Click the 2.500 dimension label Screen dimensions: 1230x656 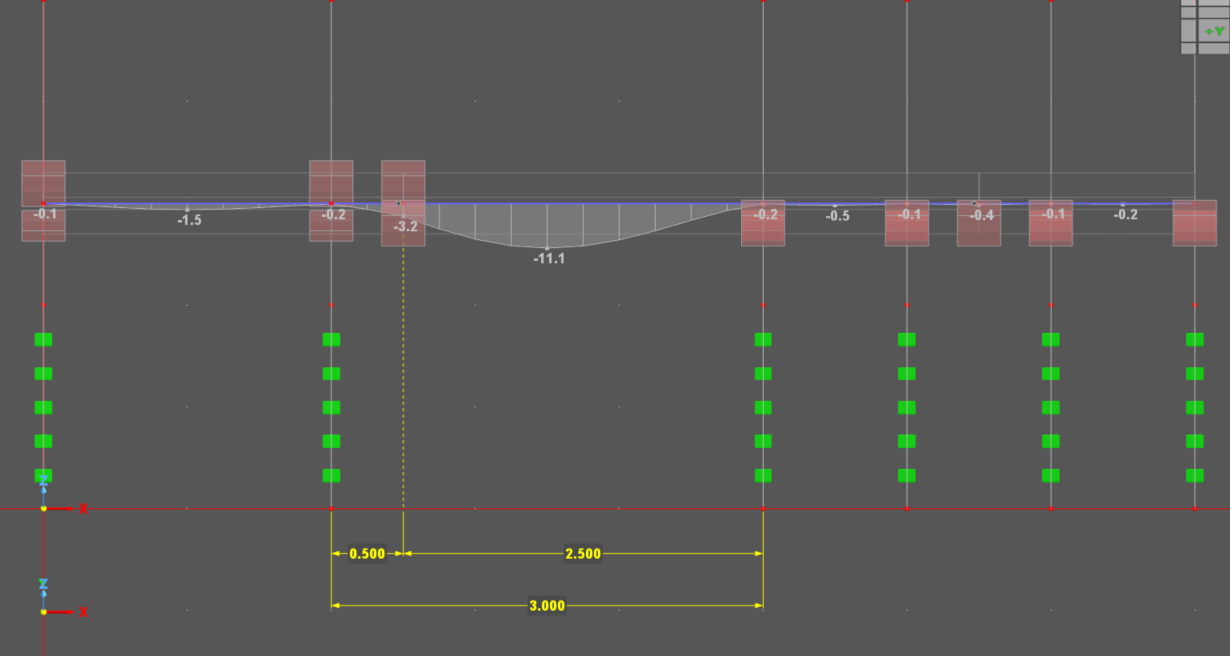click(583, 554)
